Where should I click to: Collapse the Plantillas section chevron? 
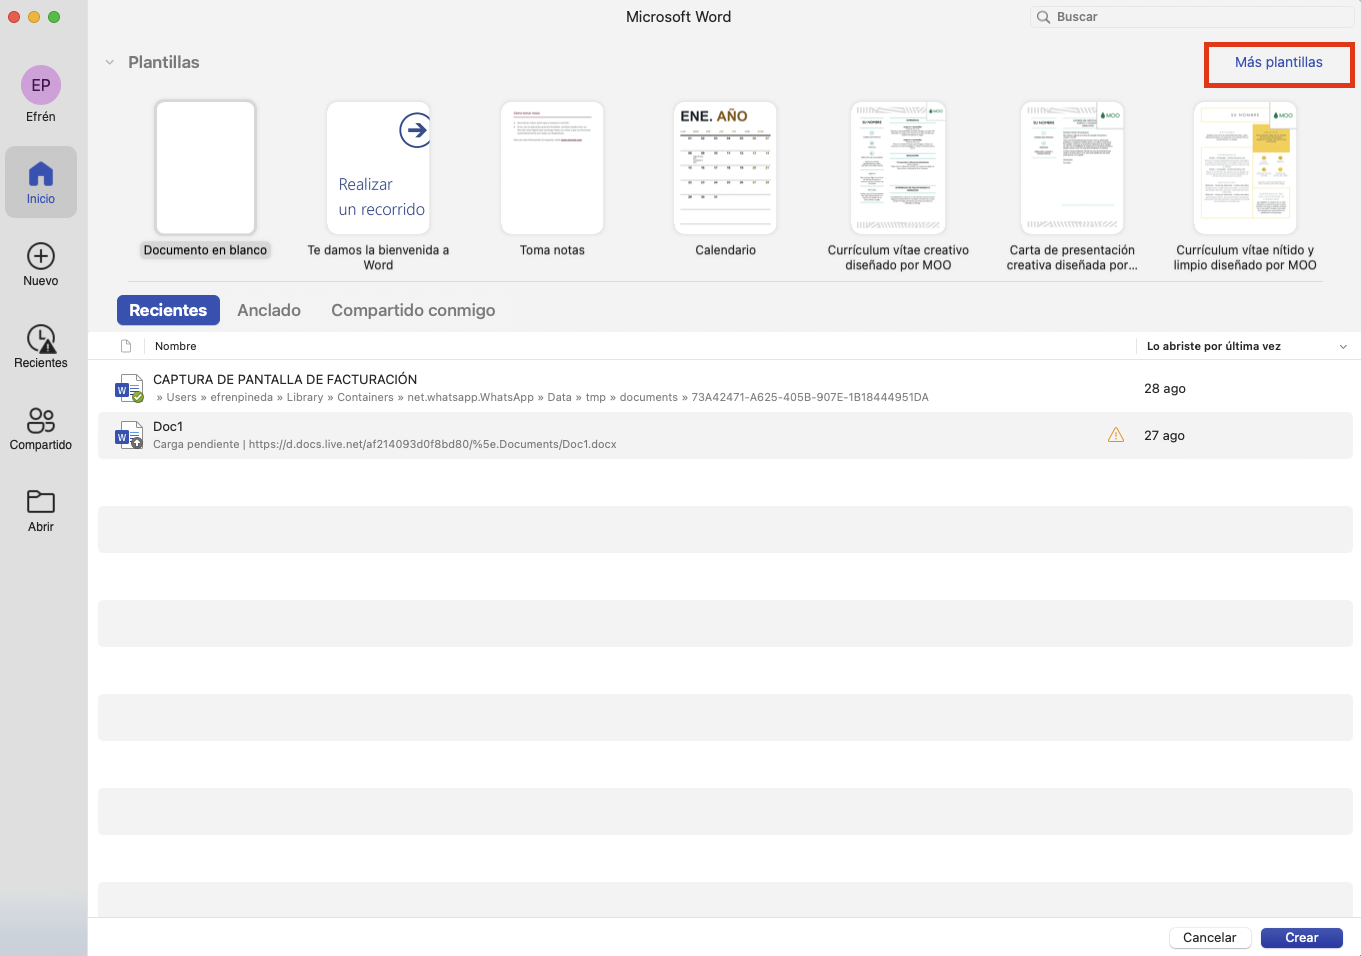pyautogui.click(x=110, y=61)
